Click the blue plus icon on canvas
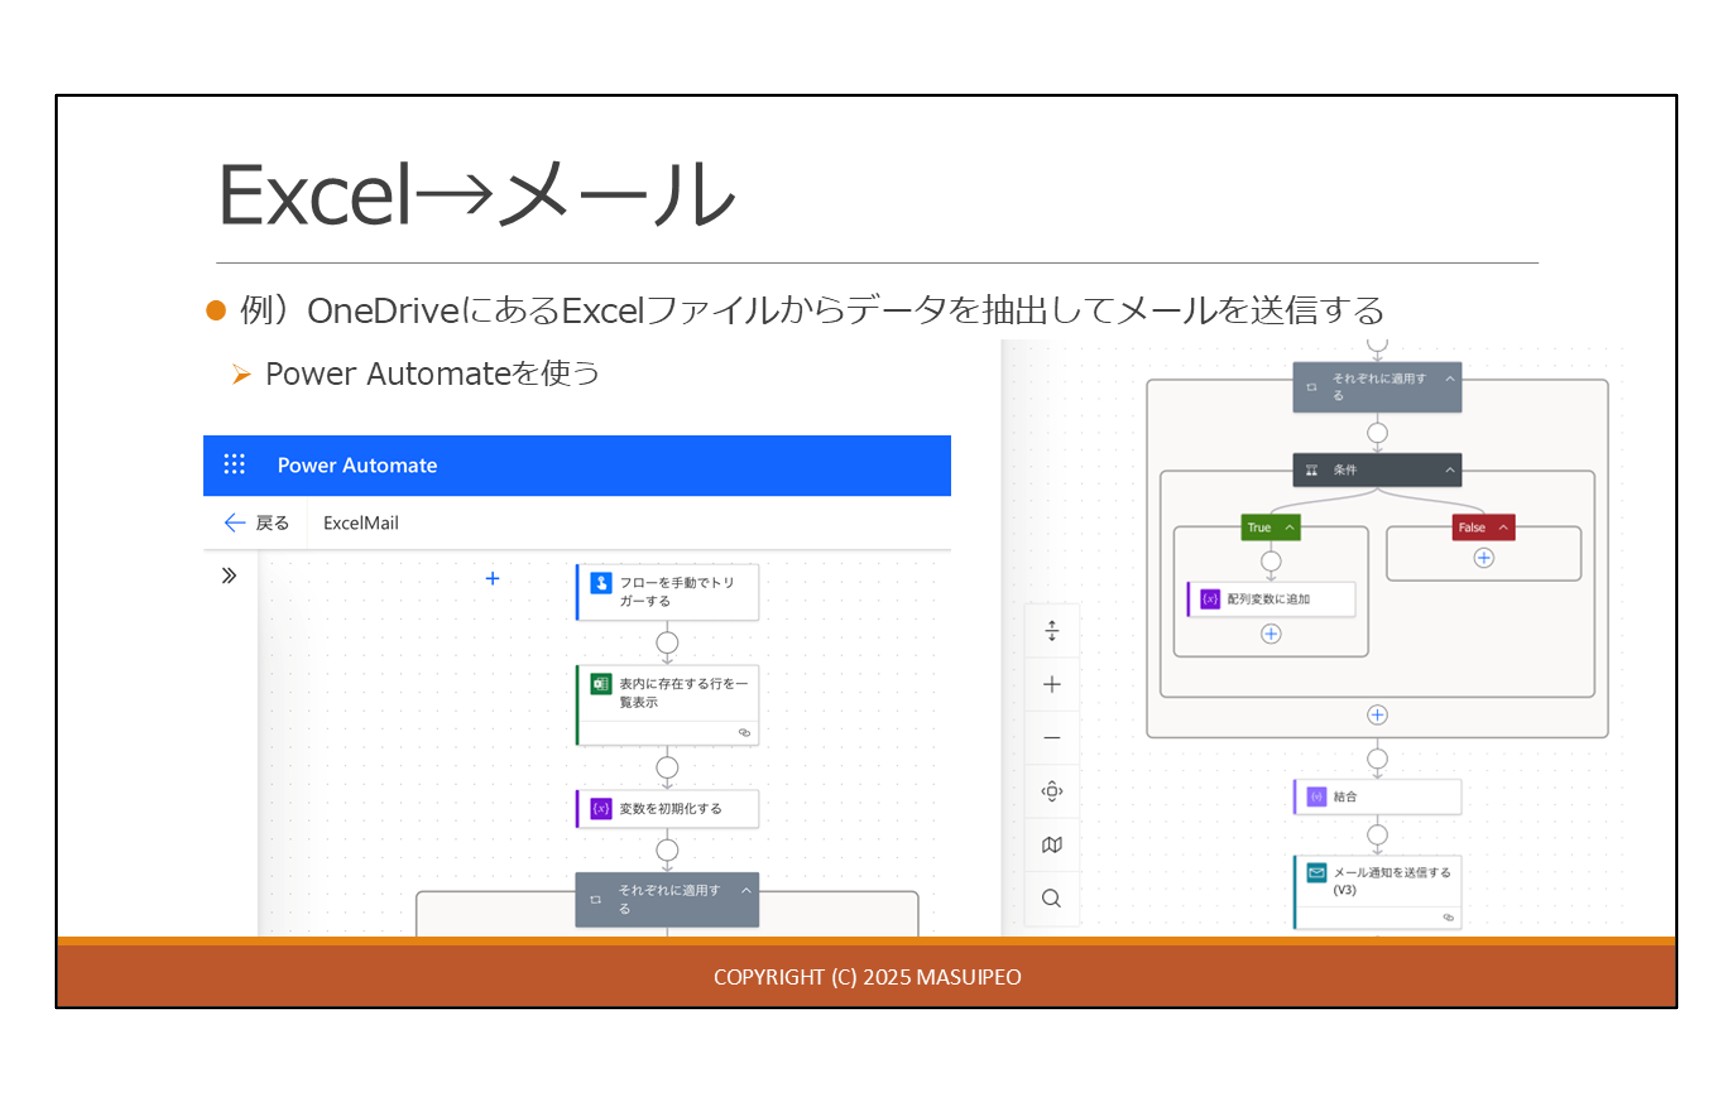1734x1104 pixels. click(492, 578)
